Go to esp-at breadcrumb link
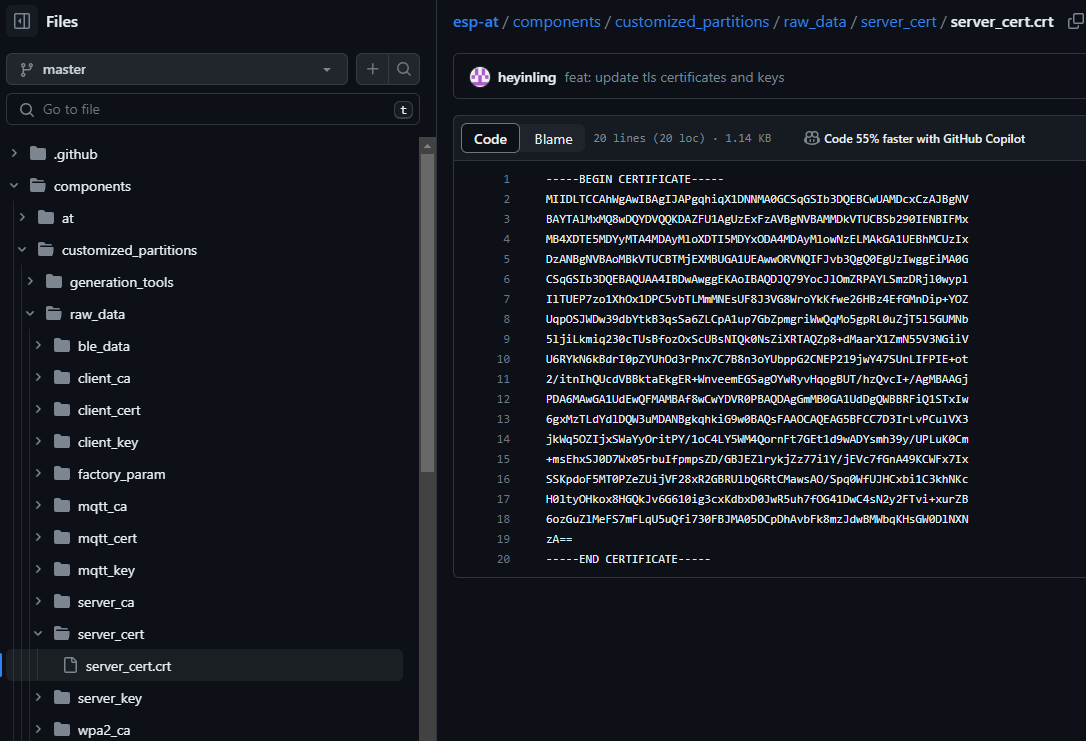Image resolution: width=1086 pixels, height=741 pixels. tap(476, 21)
